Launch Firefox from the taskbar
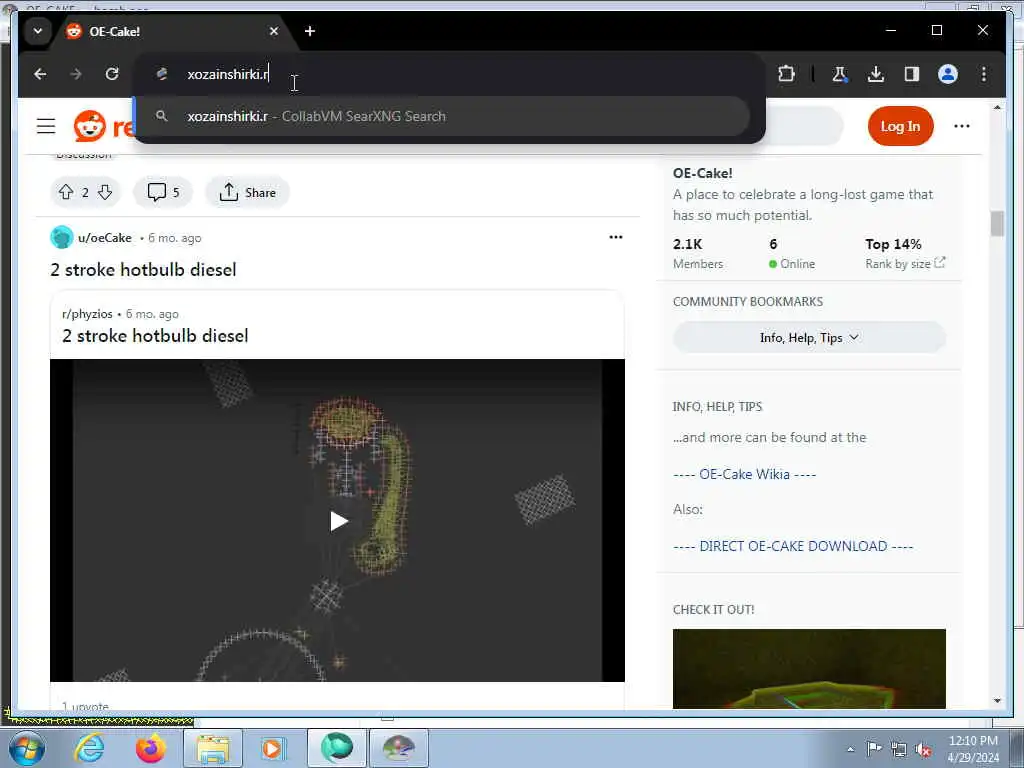The height and width of the screenshot is (768, 1024). [150, 748]
